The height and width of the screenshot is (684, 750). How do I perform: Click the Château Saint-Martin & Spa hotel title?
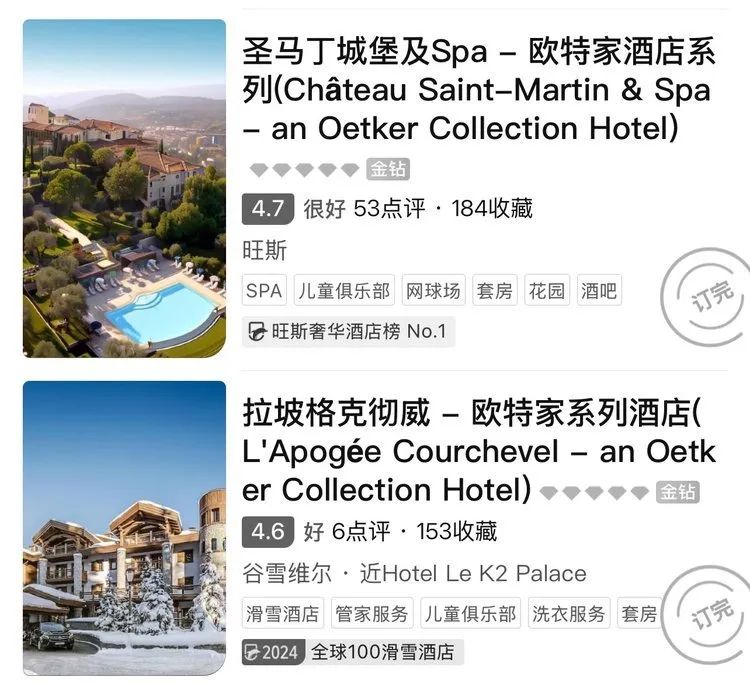[478, 90]
